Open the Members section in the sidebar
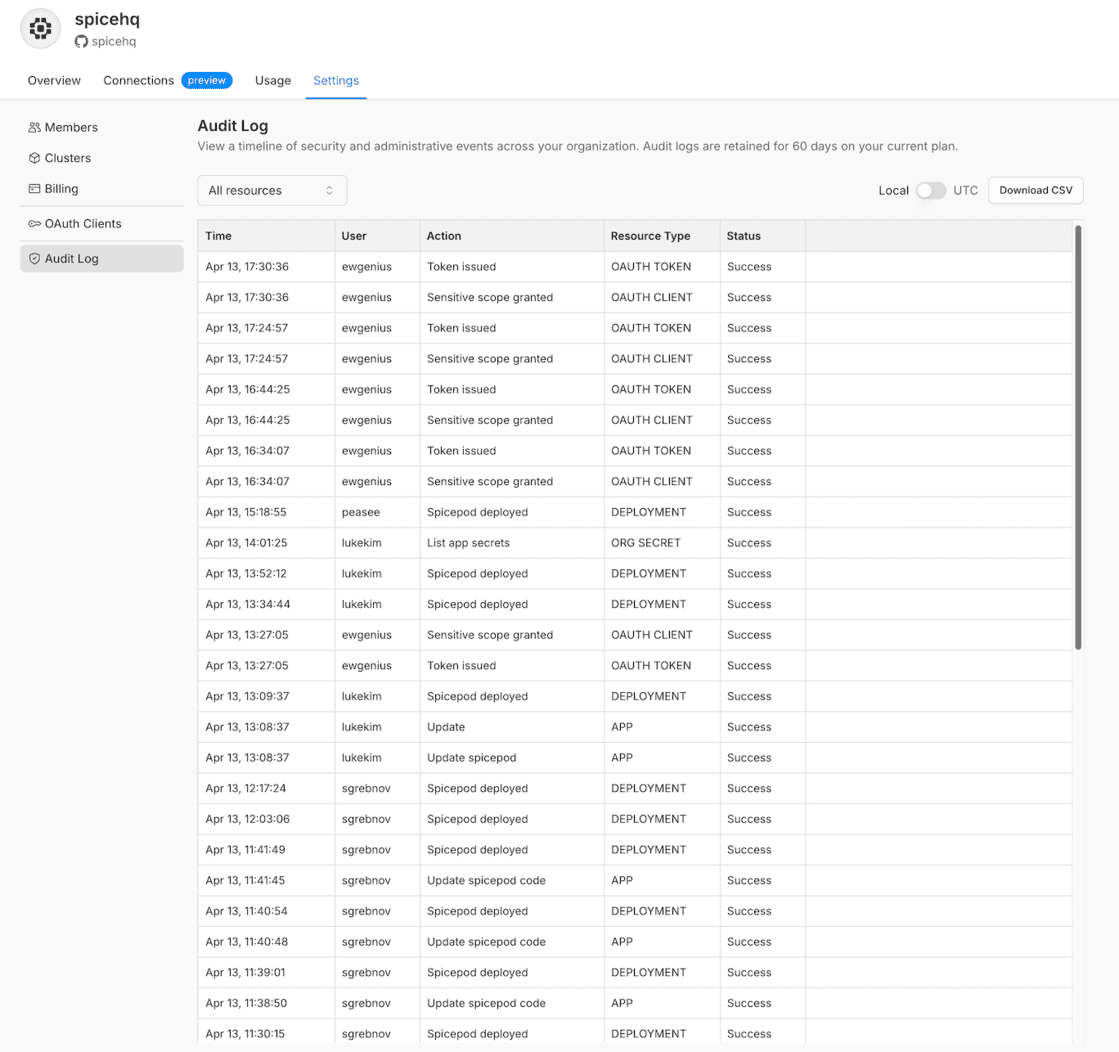Image resolution: width=1119 pixels, height=1052 pixels. (71, 127)
